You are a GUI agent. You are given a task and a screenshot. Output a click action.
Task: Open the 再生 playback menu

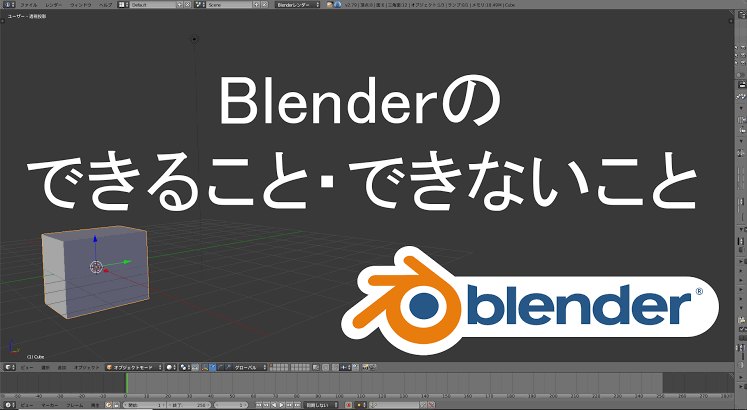pos(95,405)
